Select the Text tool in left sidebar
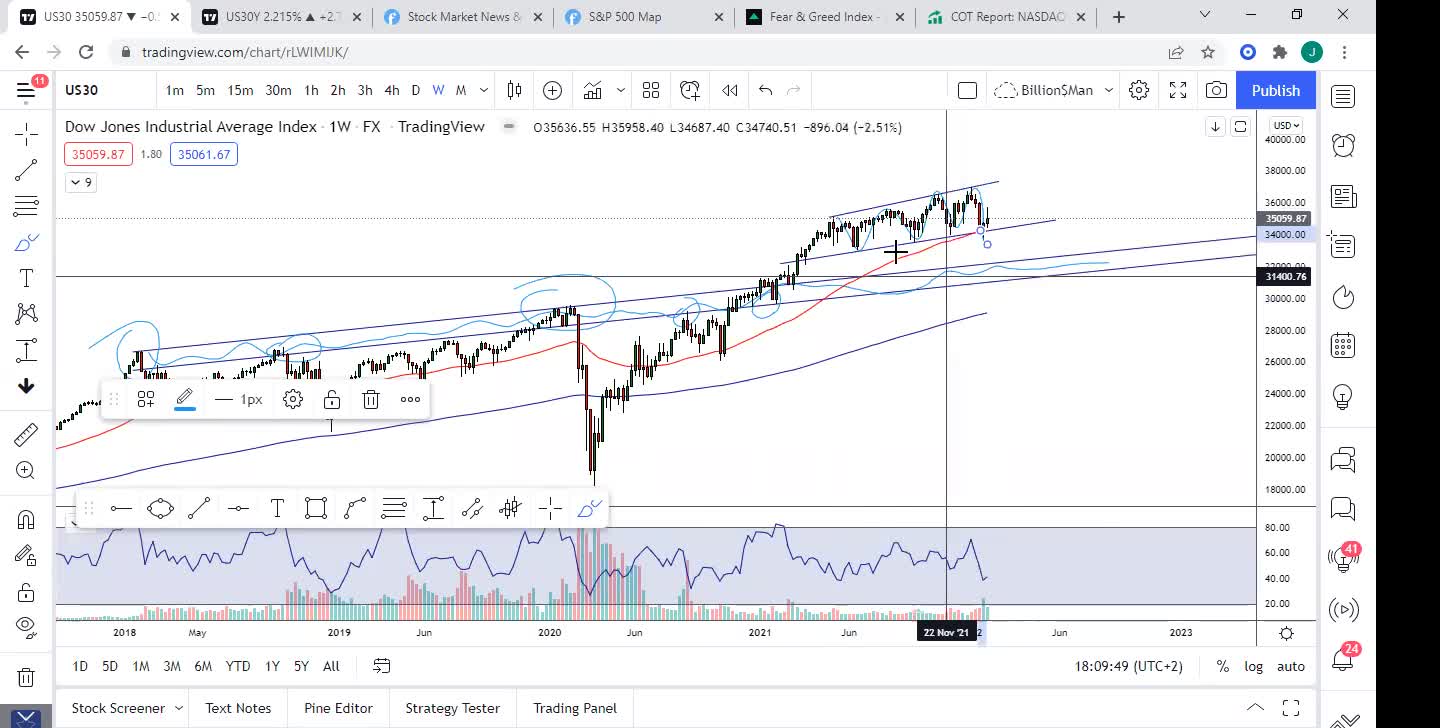 pos(26,278)
